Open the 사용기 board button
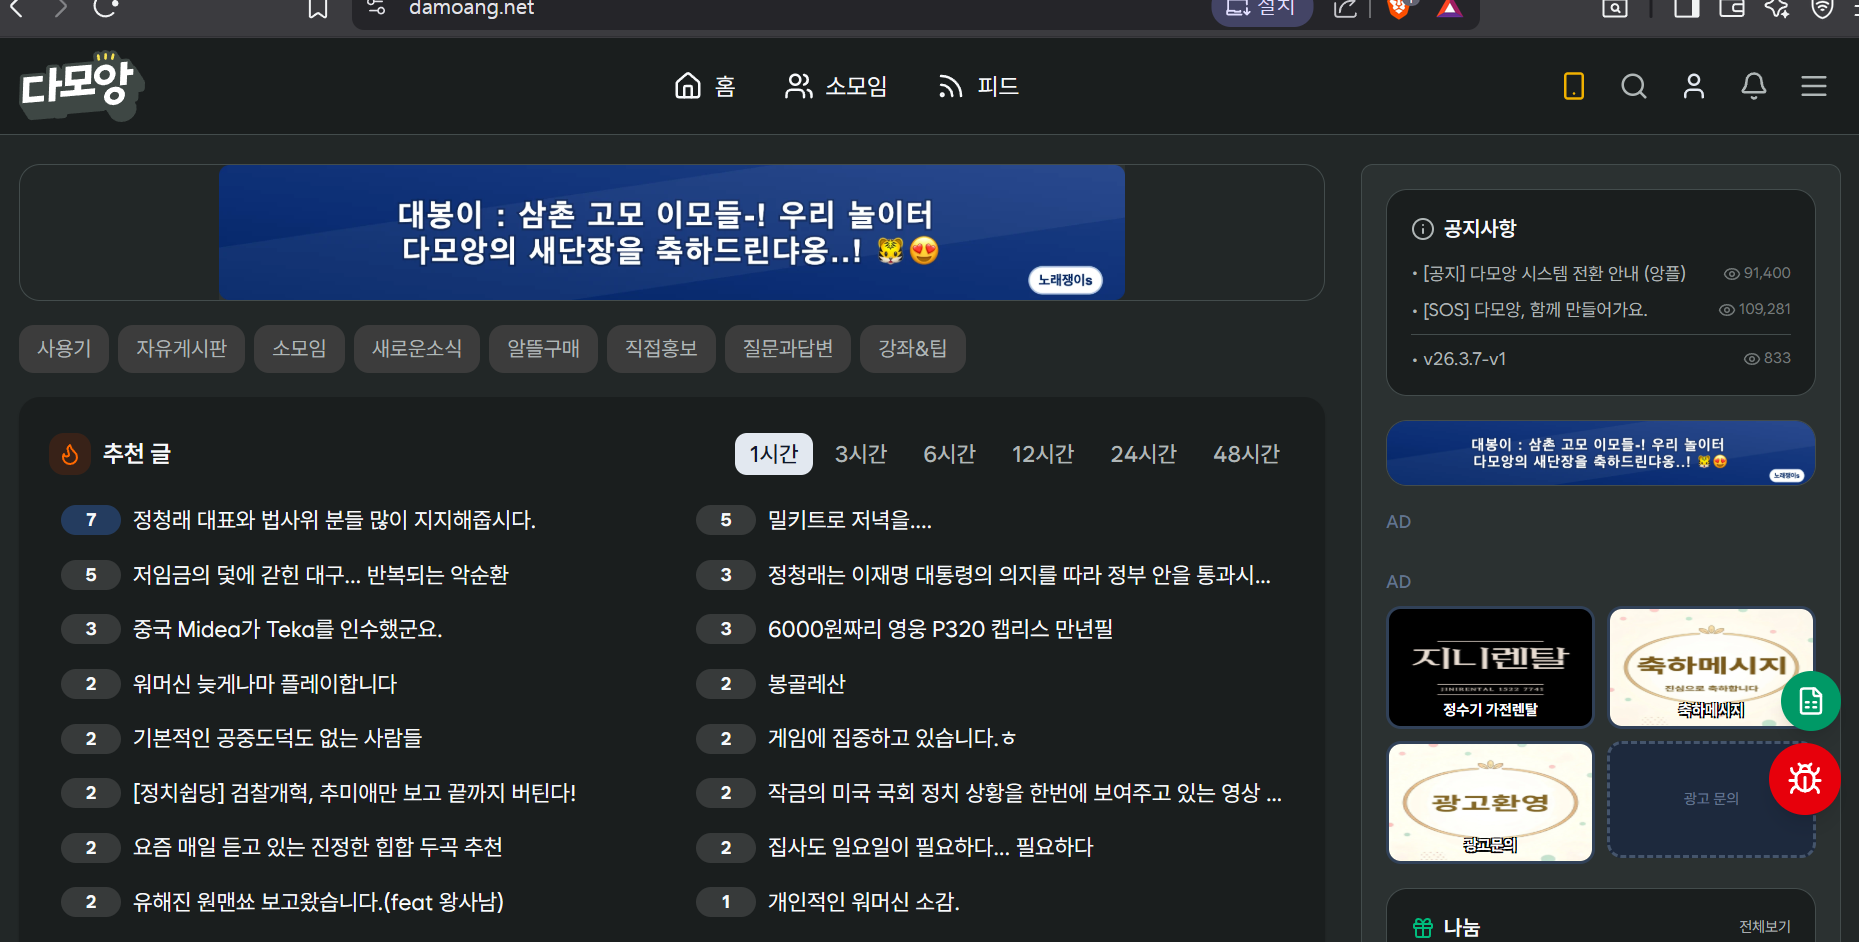The height and width of the screenshot is (942, 1859). tap(64, 349)
